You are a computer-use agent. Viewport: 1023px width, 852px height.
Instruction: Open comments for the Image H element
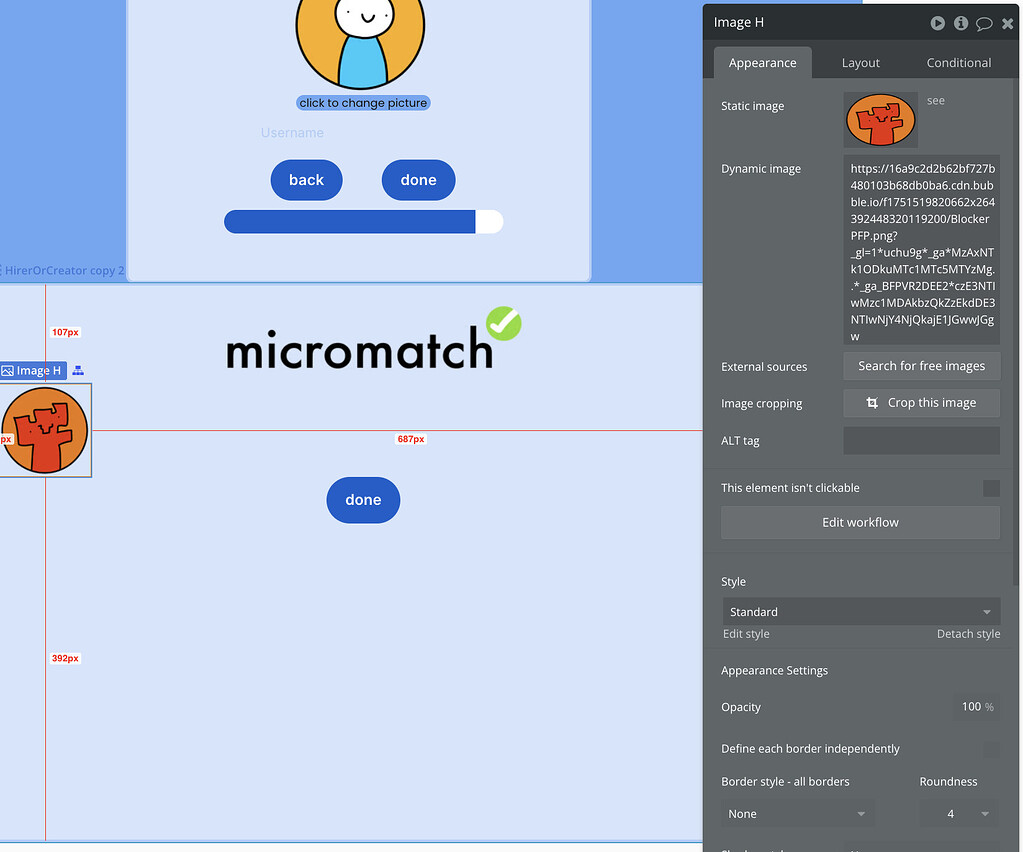[x=984, y=22]
